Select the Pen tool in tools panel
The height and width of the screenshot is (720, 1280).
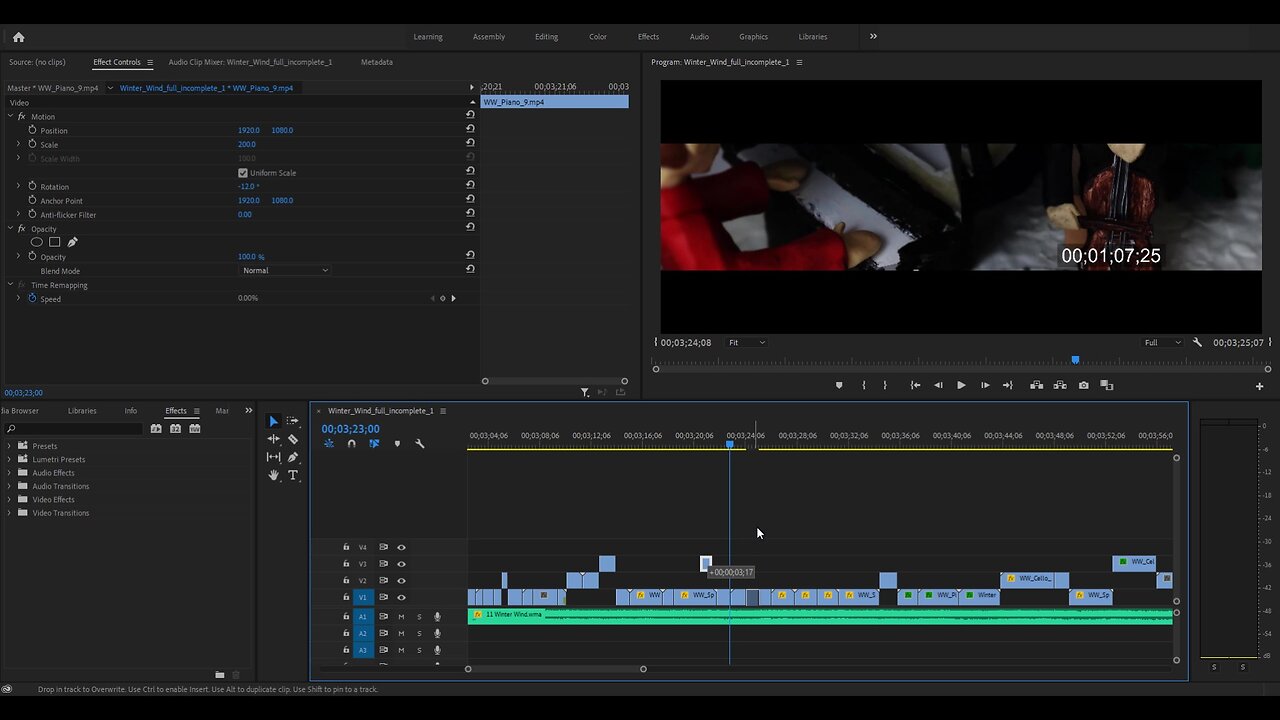click(x=293, y=457)
